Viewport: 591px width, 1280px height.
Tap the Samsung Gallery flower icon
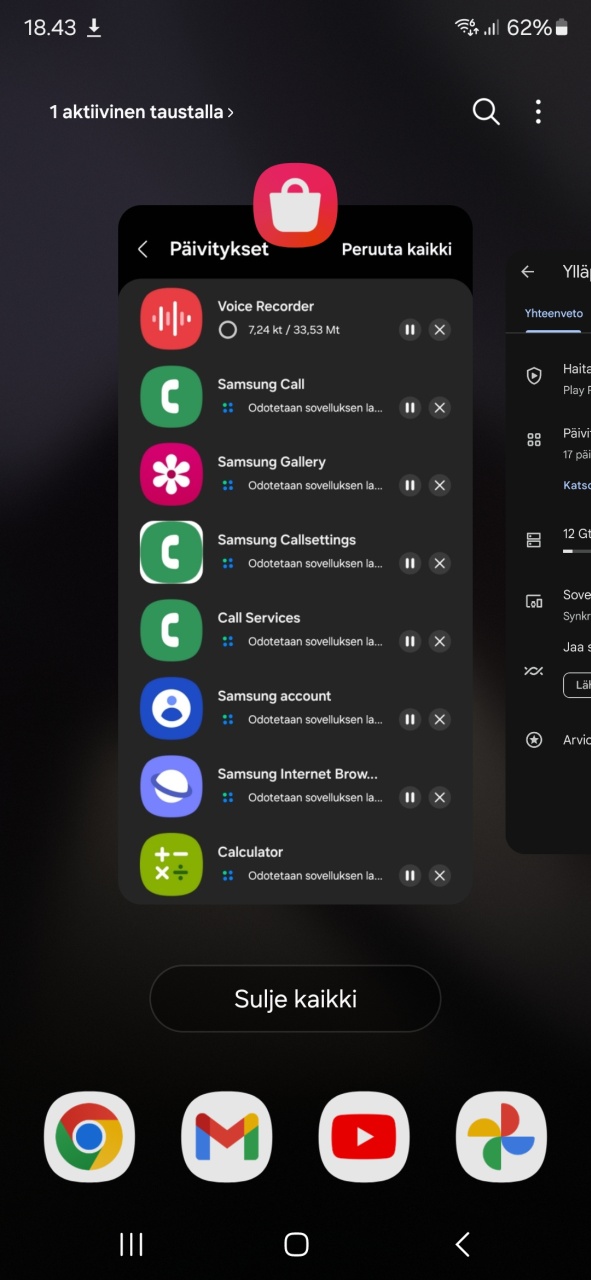(x=171, y=474)
